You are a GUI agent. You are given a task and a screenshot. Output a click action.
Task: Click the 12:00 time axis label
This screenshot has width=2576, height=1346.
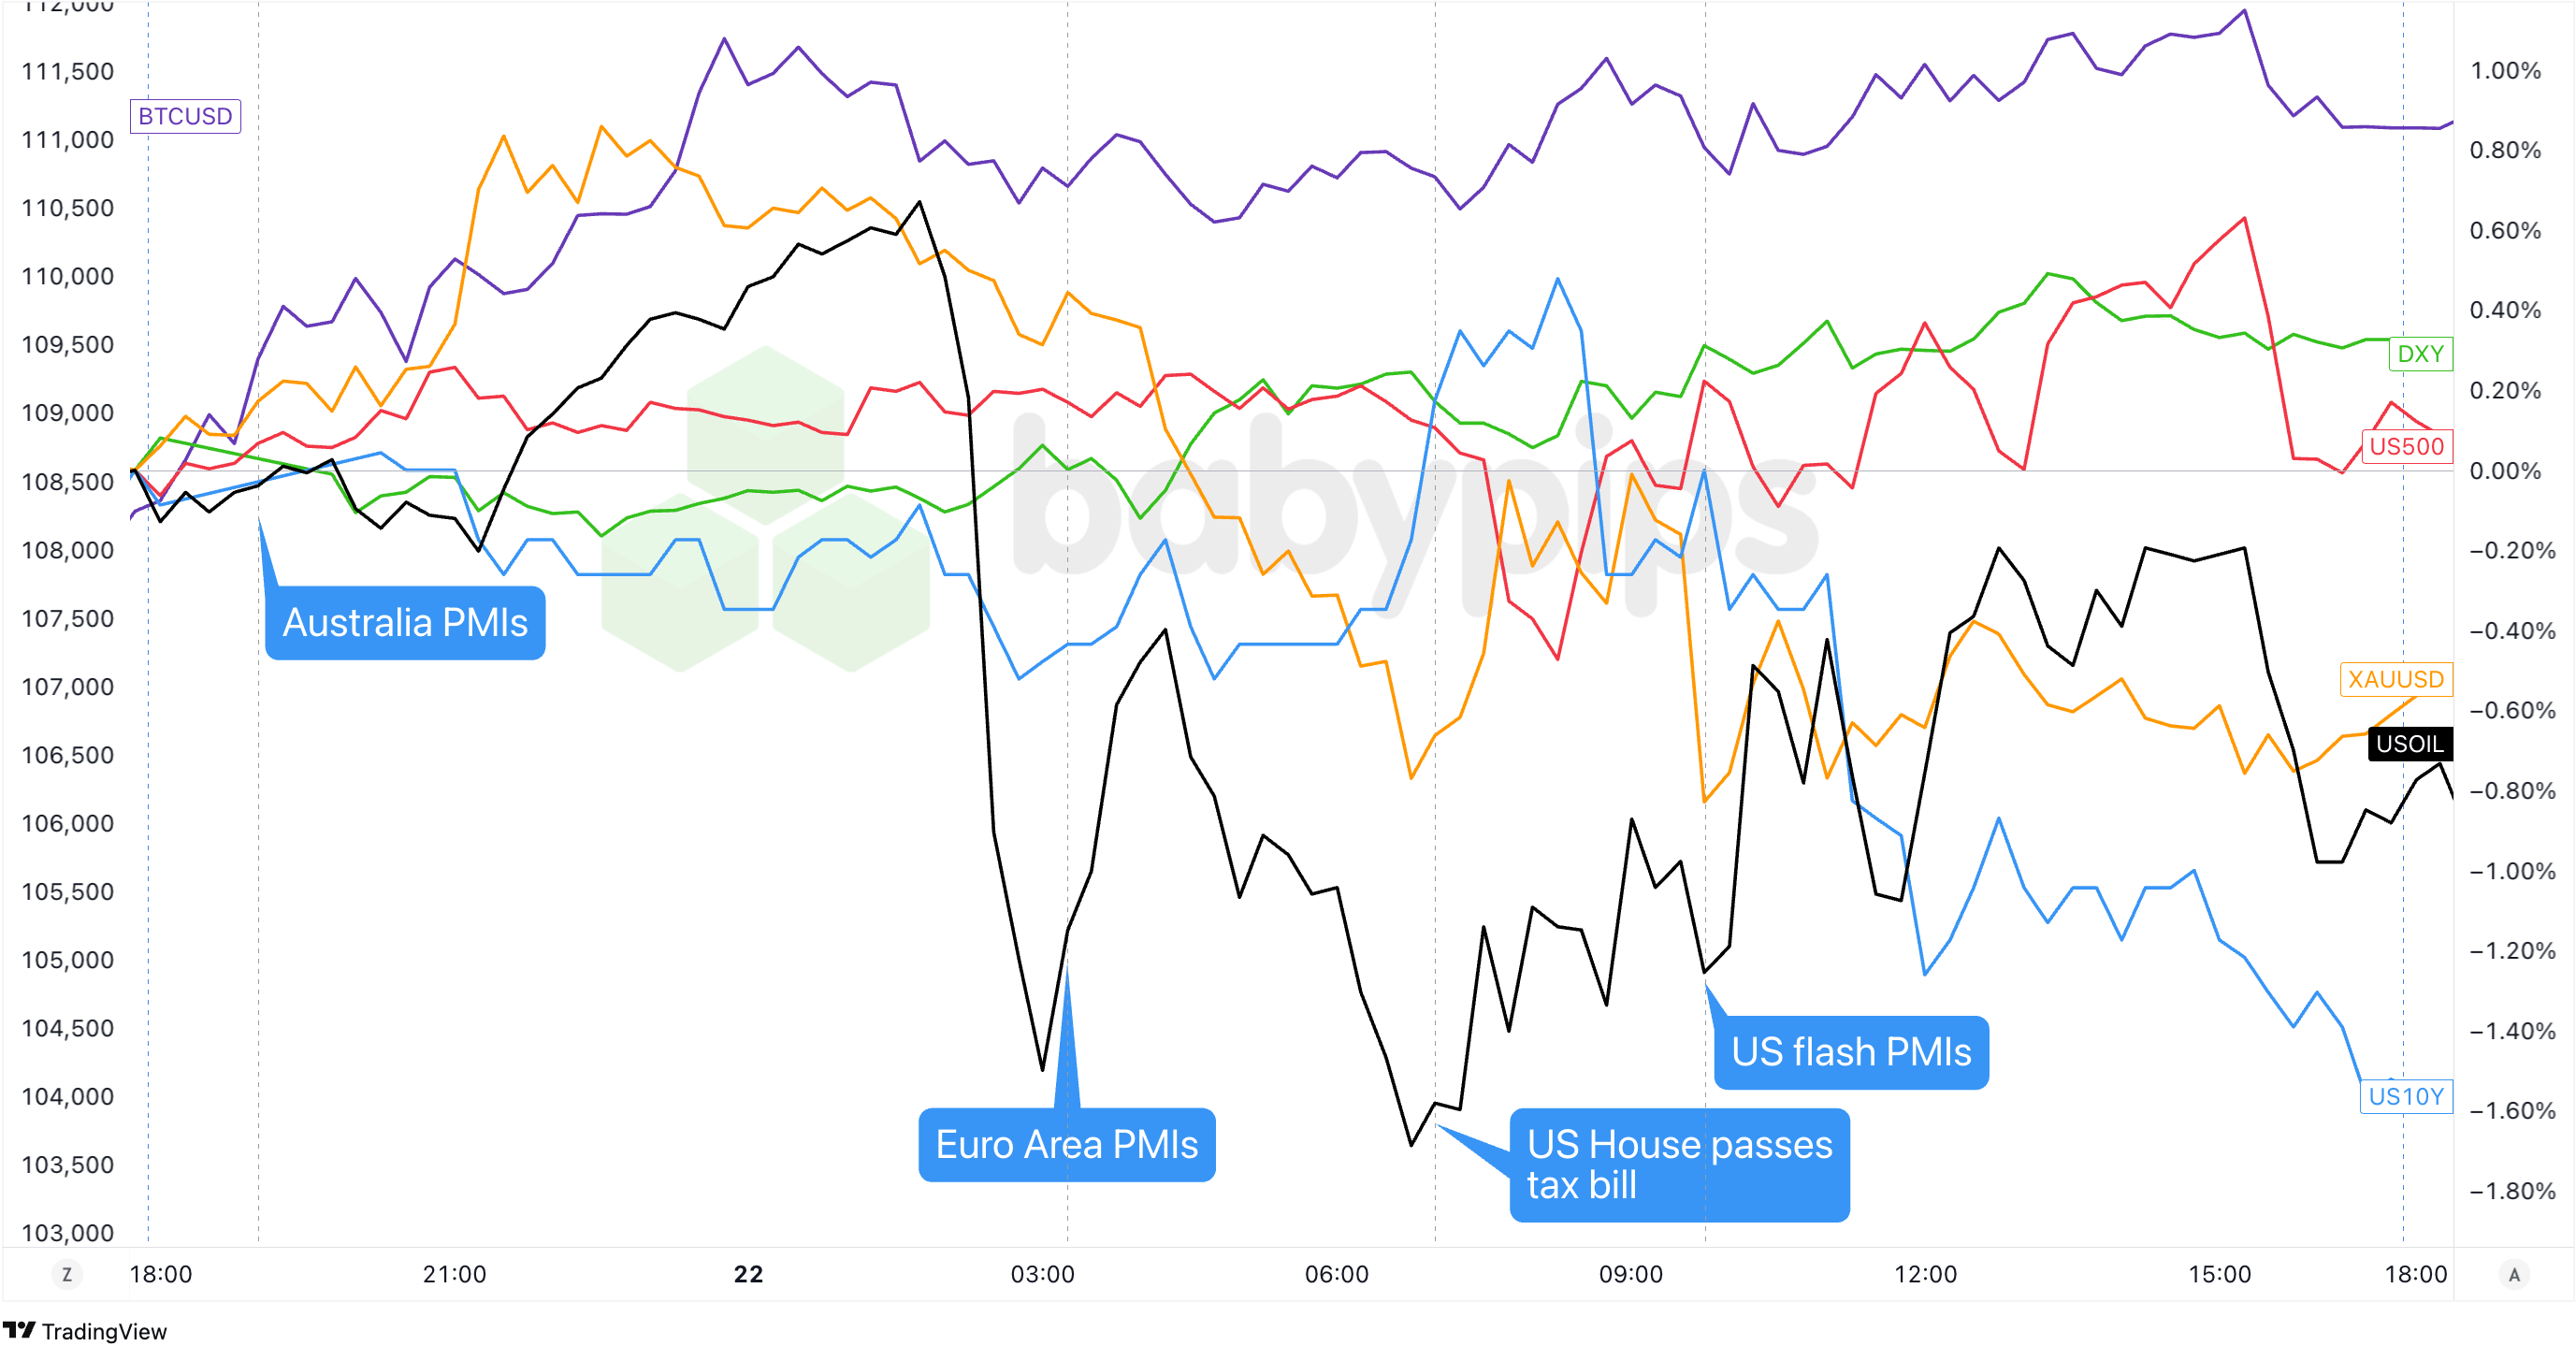pyautogui.click(x=1925, y=1274)
